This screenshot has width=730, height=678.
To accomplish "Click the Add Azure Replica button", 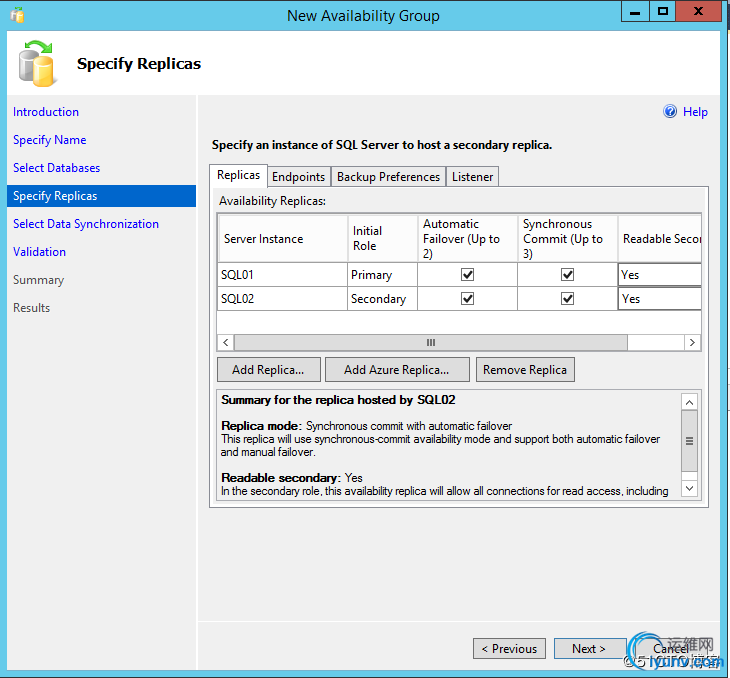I will [x=397, y=370].
